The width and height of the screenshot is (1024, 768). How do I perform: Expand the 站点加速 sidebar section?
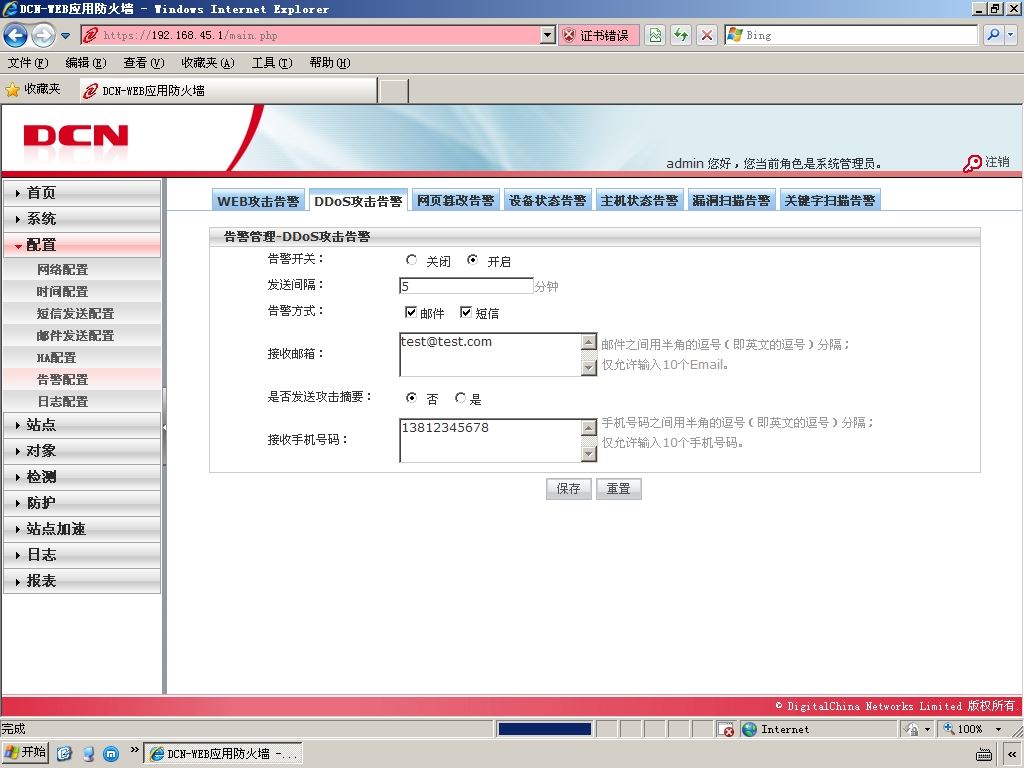tap(82, 529)
